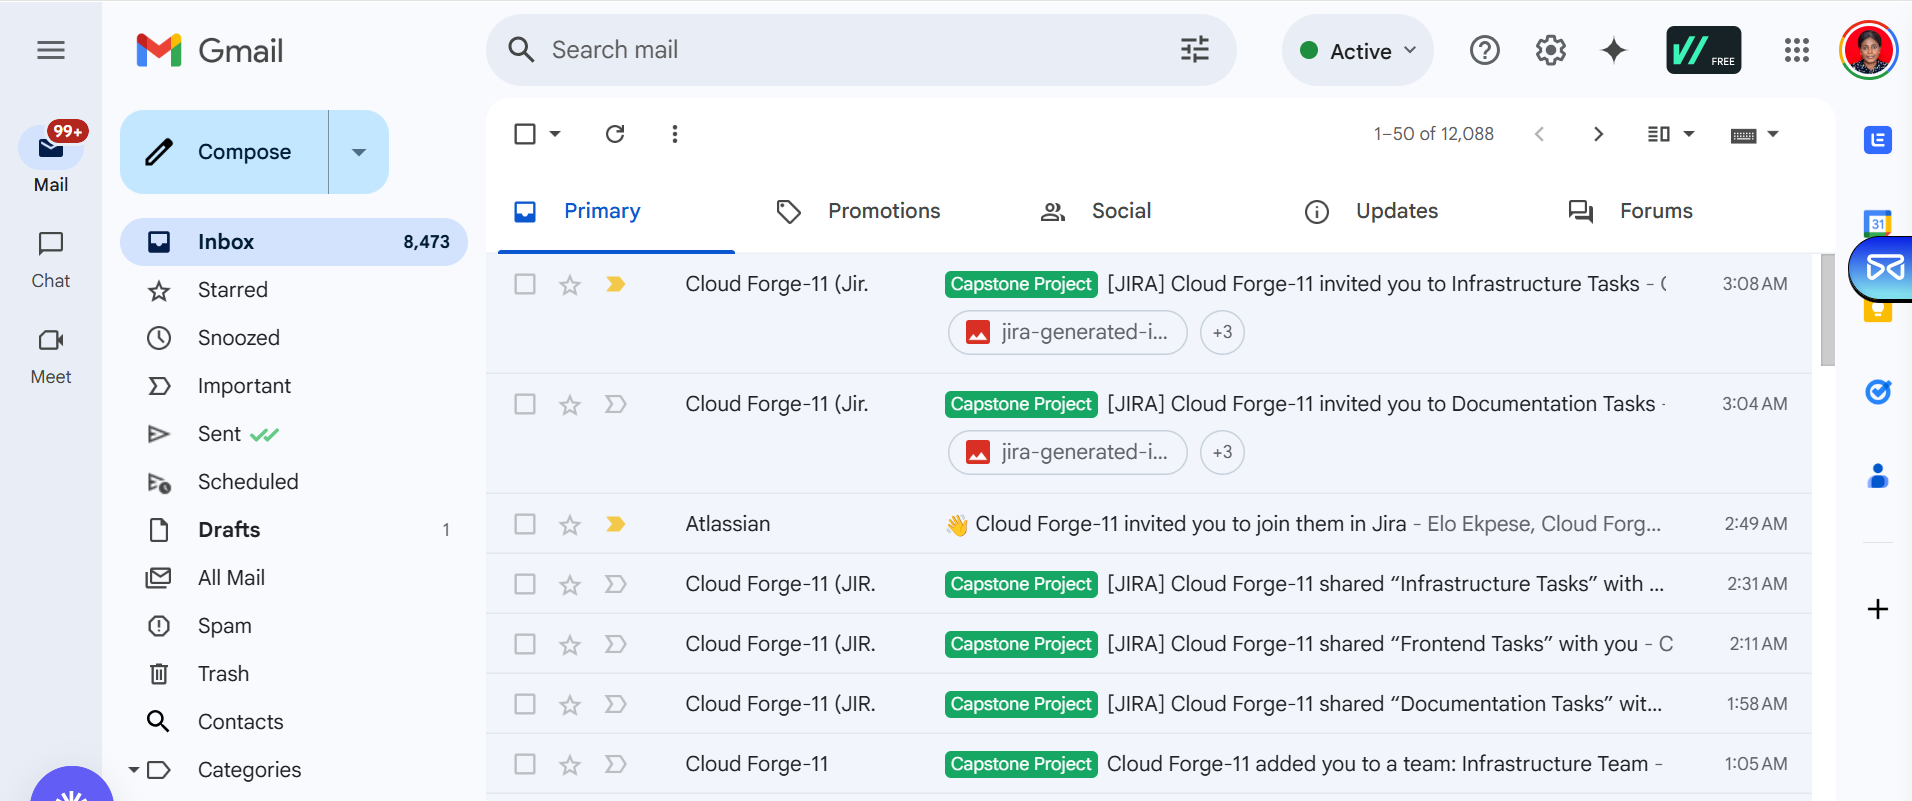The image size is (1912, 801).
Task: Open jira-generated image attachment on 3:08 AM email
Action: [x=1067, y=332]
